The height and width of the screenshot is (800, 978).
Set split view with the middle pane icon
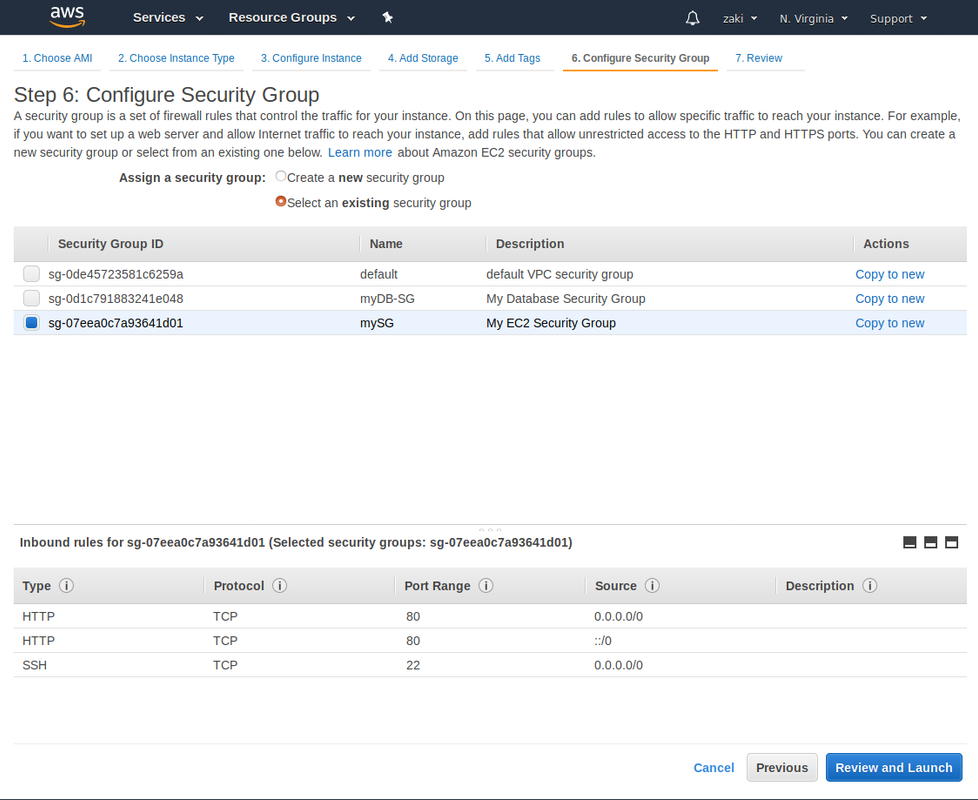point(930,542)
